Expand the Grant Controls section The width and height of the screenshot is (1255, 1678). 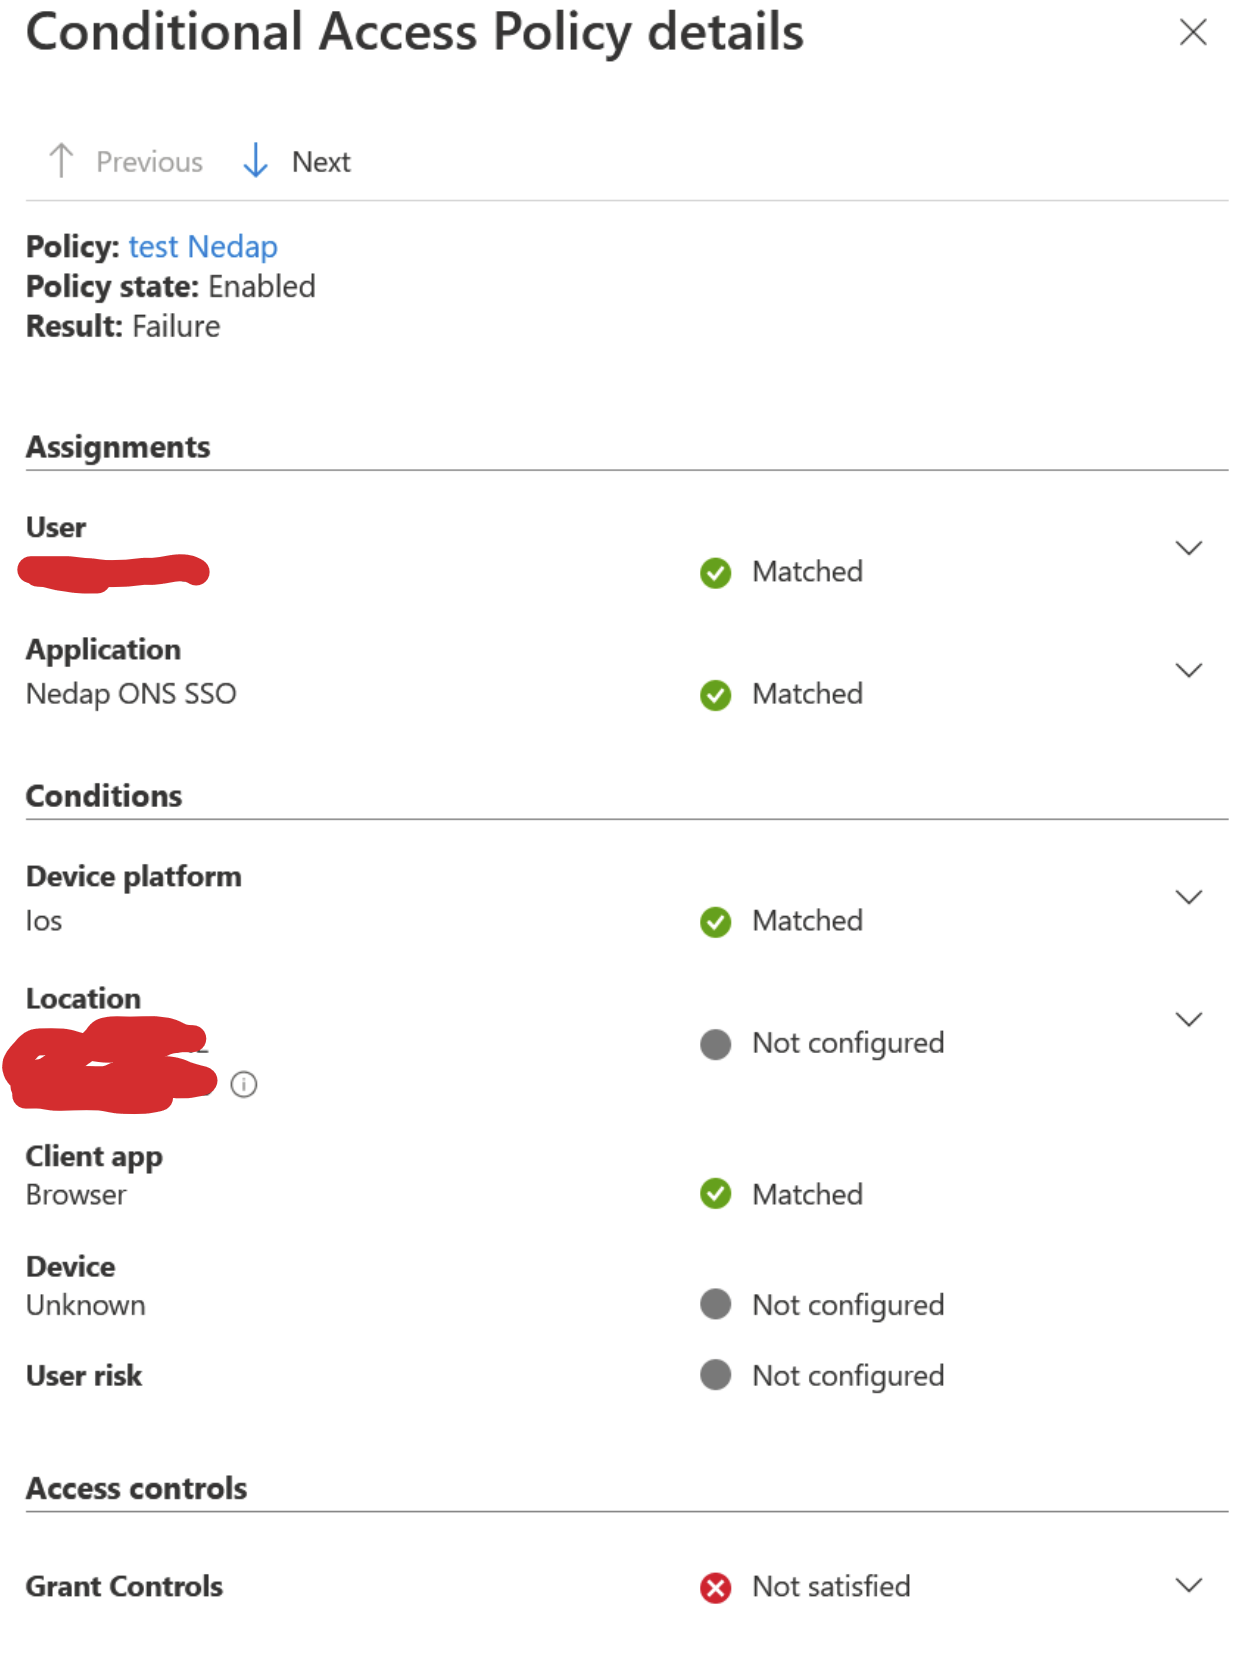pos(1188,1585)
